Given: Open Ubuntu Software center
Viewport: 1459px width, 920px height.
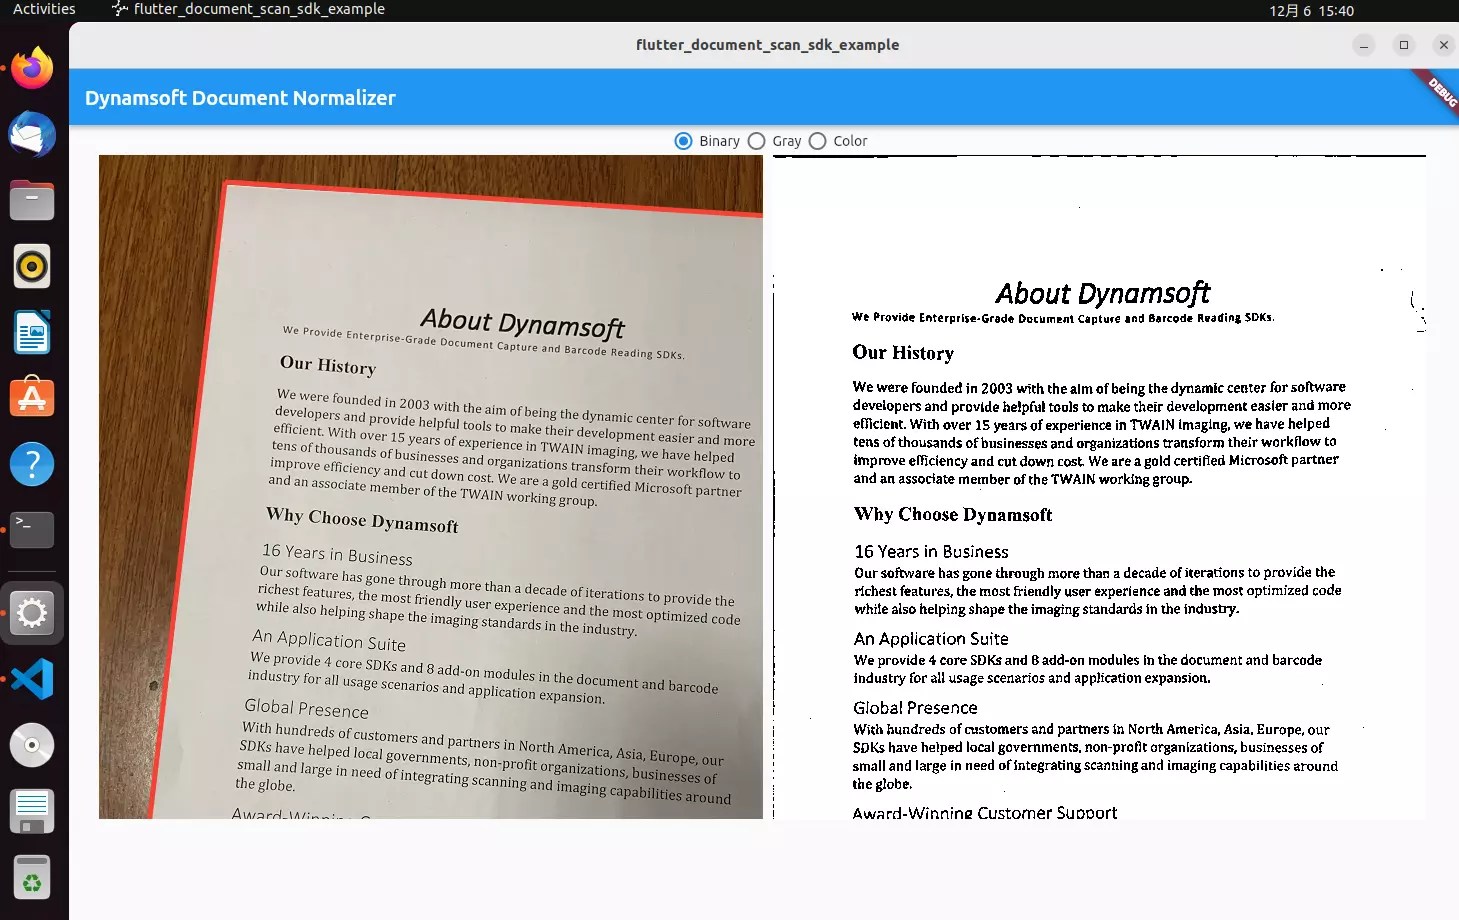Looking at the screenshot, I should pos(31,397).
